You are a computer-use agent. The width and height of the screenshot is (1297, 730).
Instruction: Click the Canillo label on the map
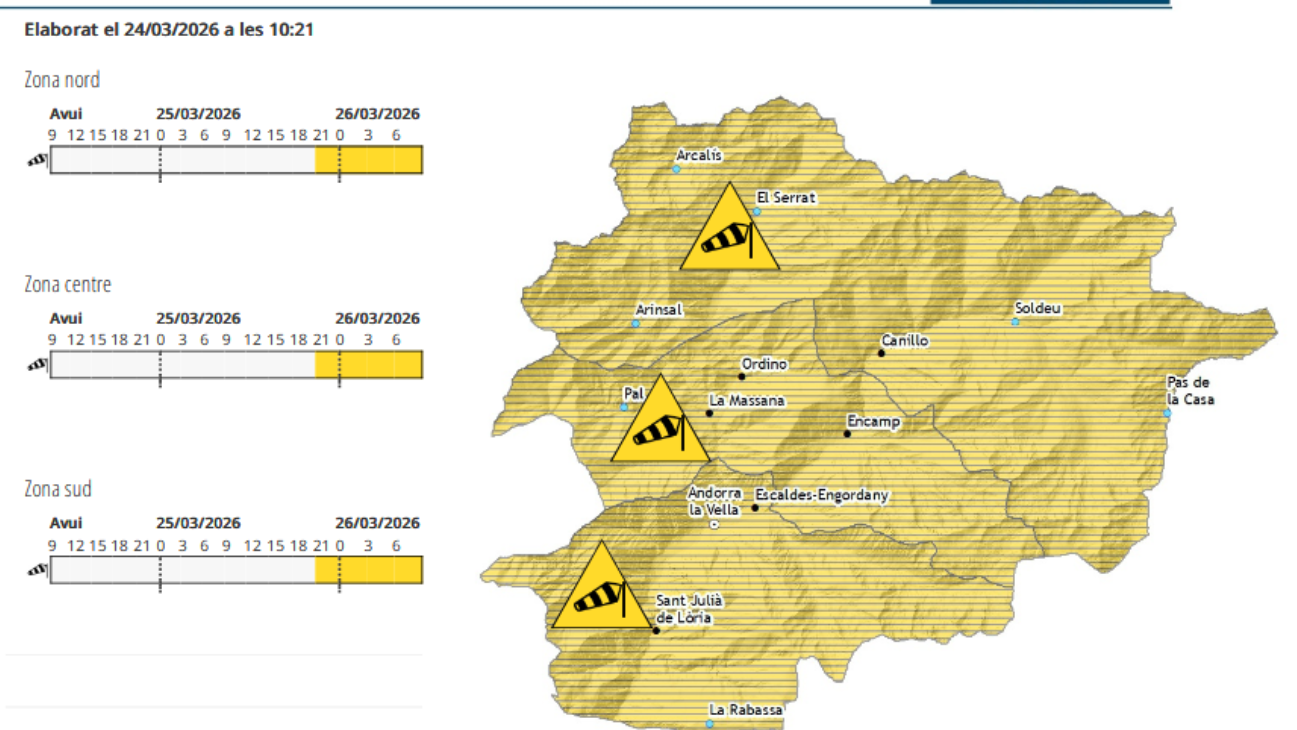904,341
